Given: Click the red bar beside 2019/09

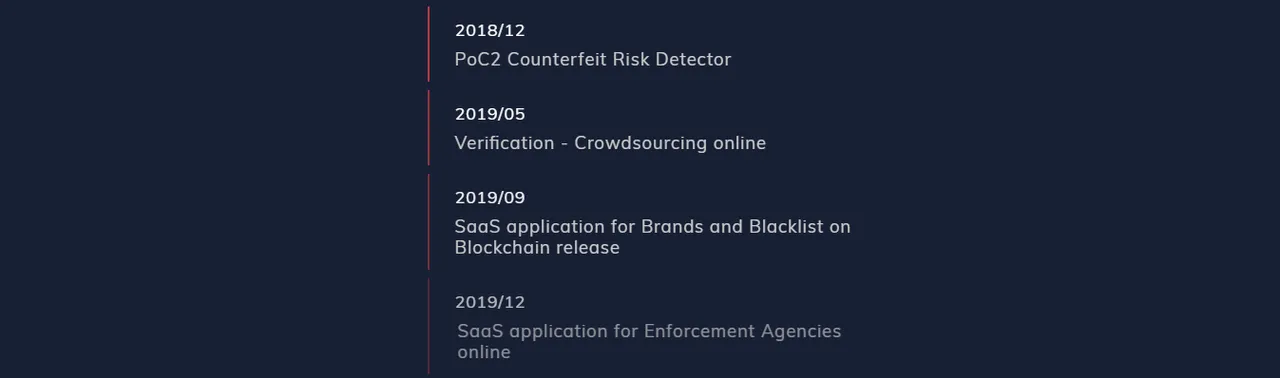Looking at the screenshot, I should (x=429, y=222).
